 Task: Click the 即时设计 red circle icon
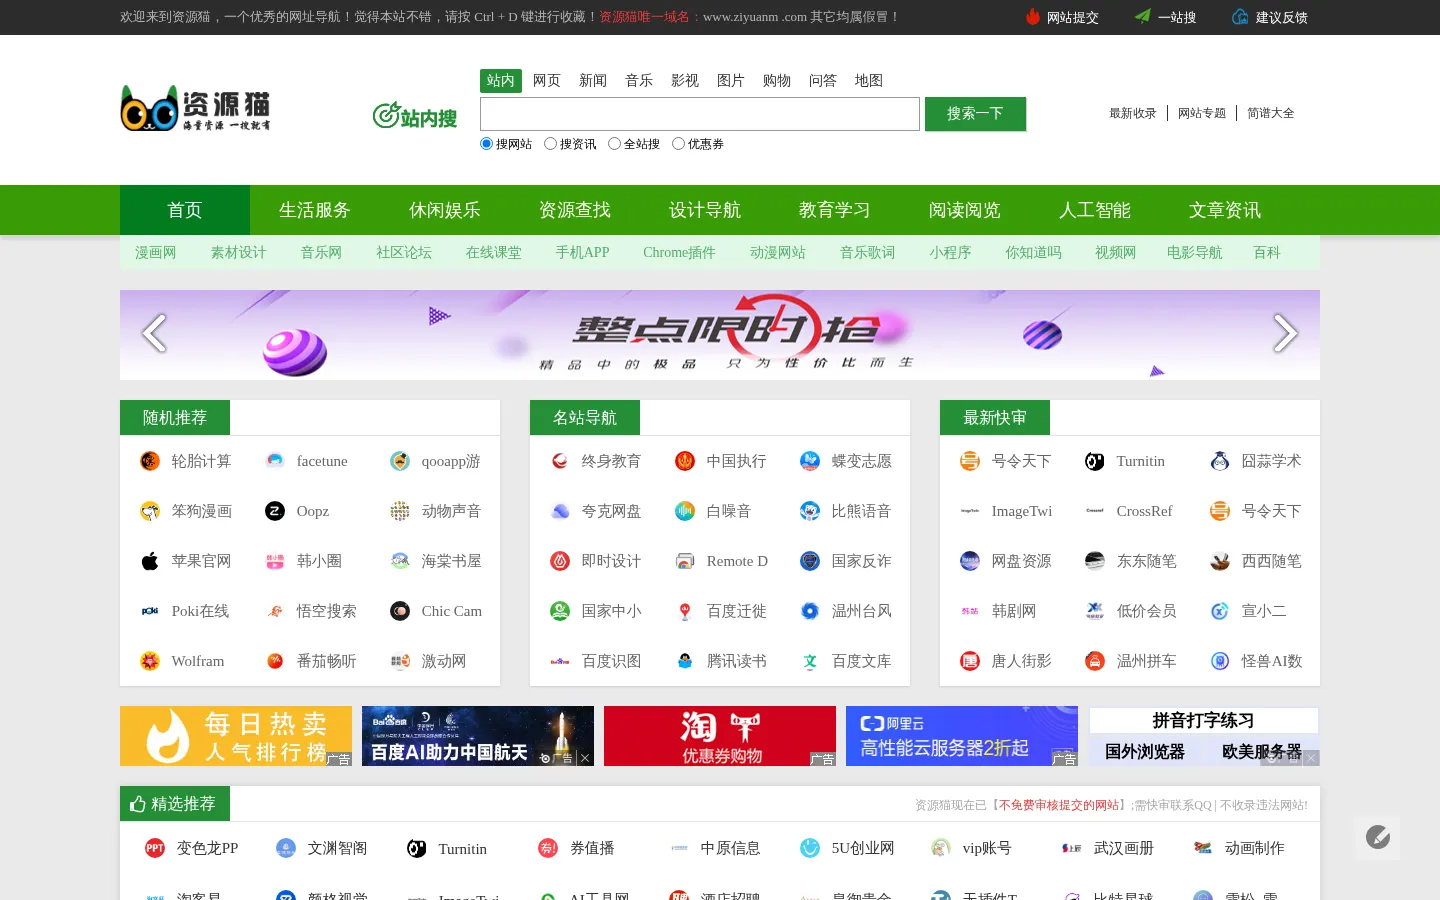(x=560, y=561)
